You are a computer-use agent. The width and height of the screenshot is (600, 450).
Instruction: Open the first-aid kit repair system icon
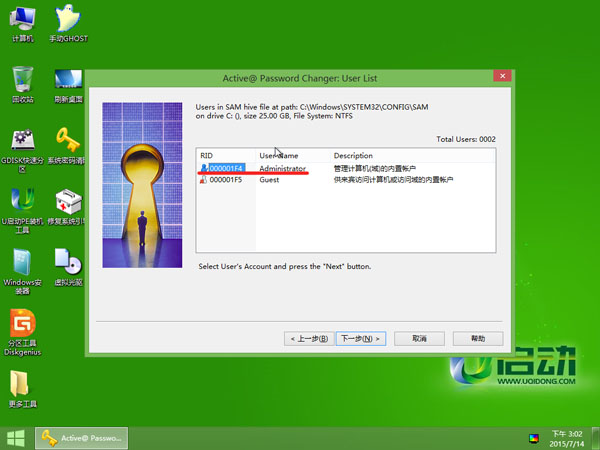click(67, 207)
